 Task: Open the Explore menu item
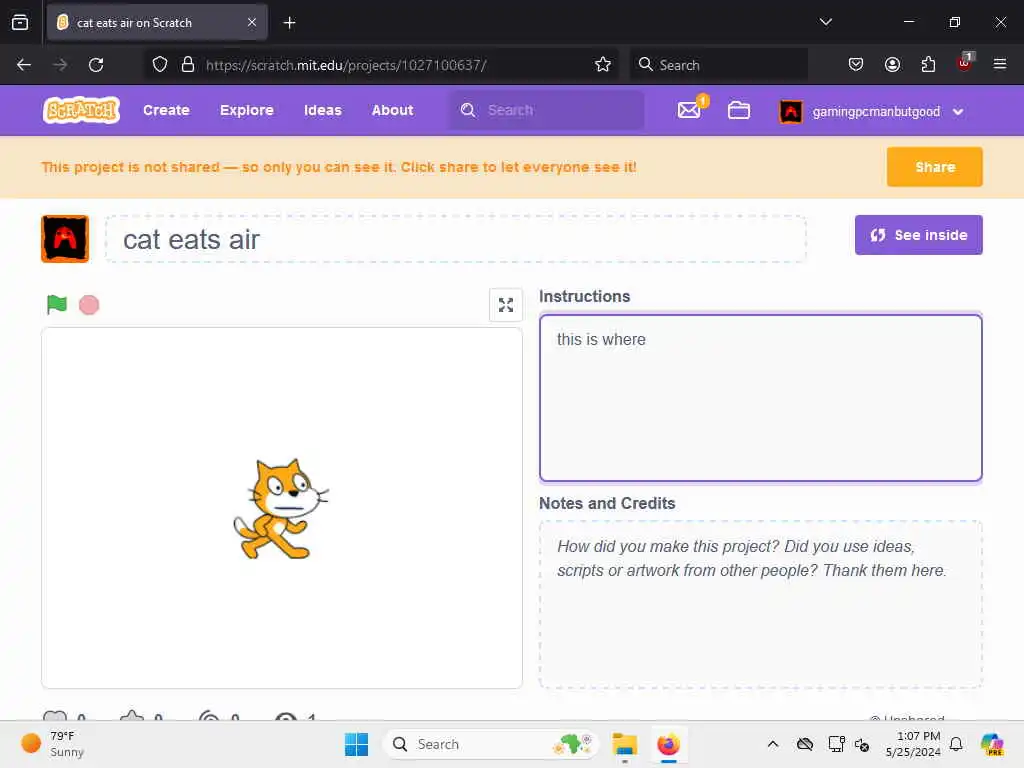[247, 110]
